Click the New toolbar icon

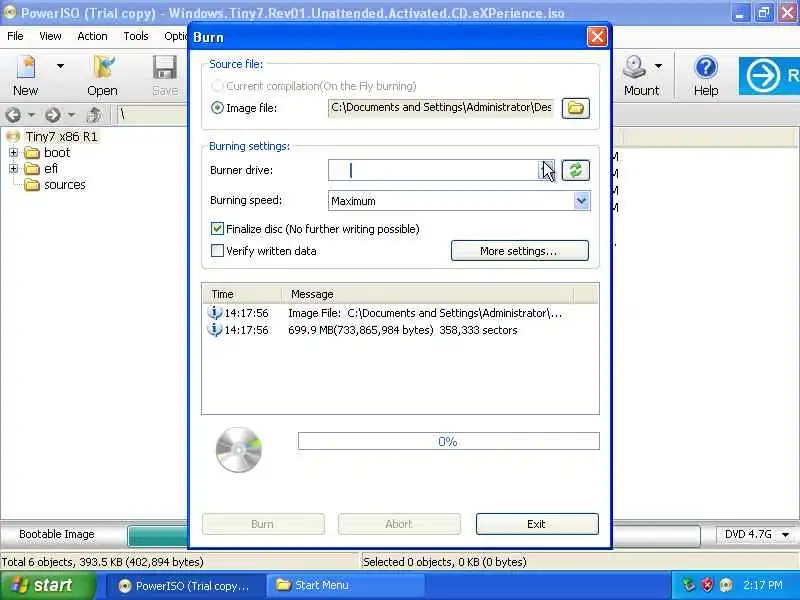[x=26, y=68]
